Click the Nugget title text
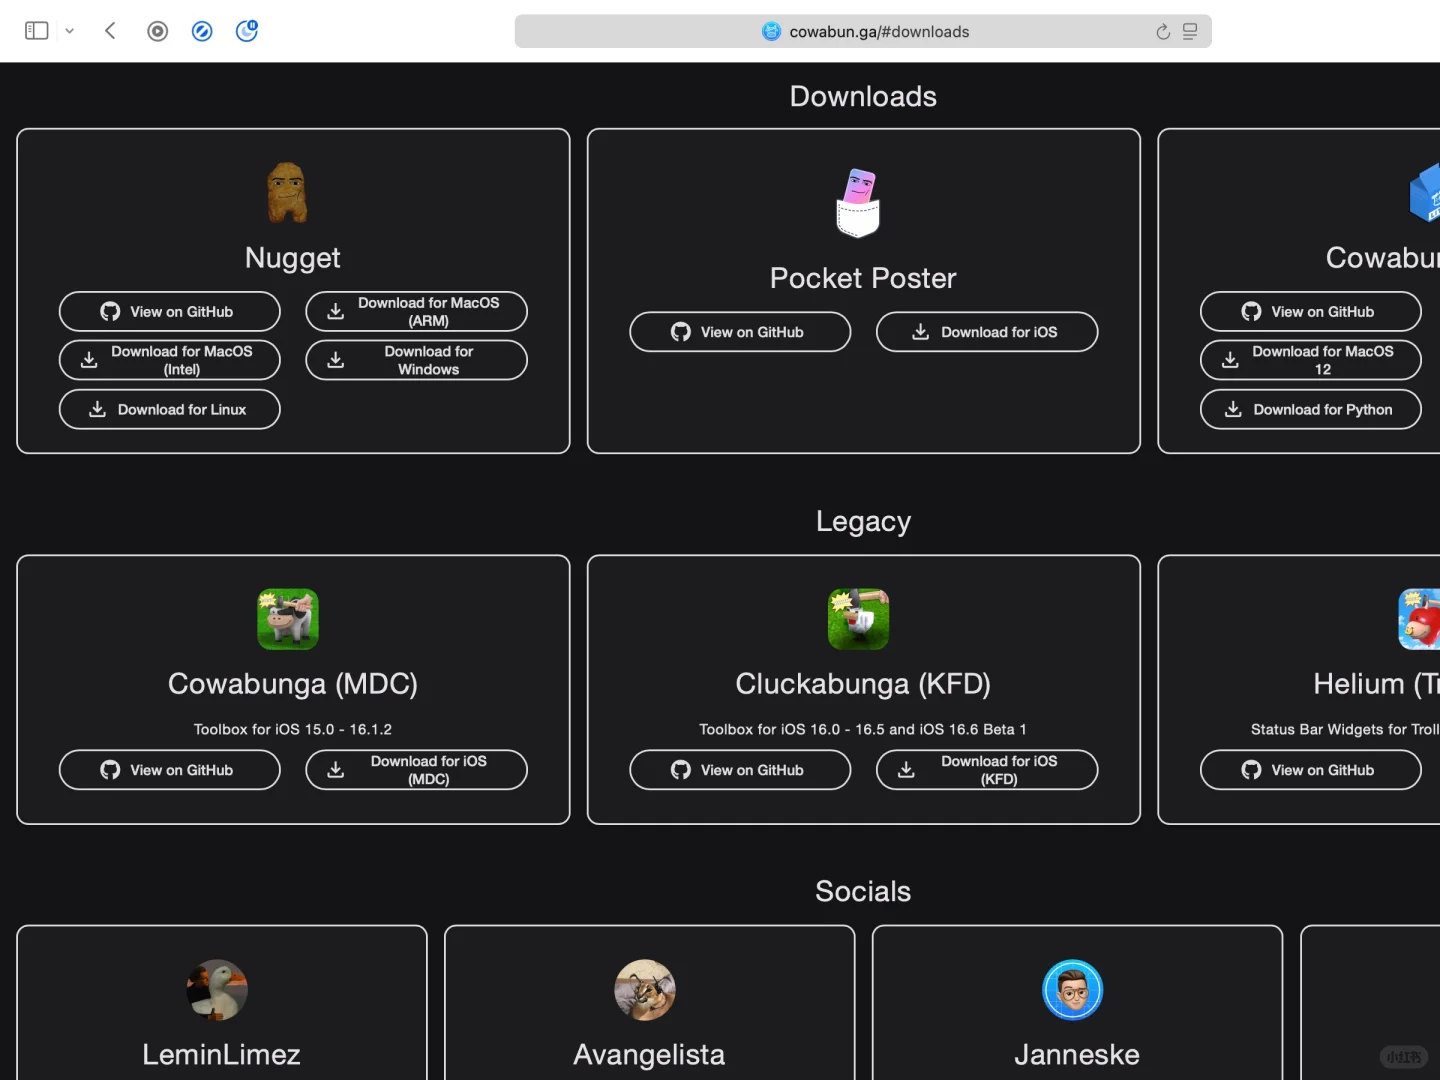The height and width of the screenshot is (1080, 1440). [x=293, y=258]
